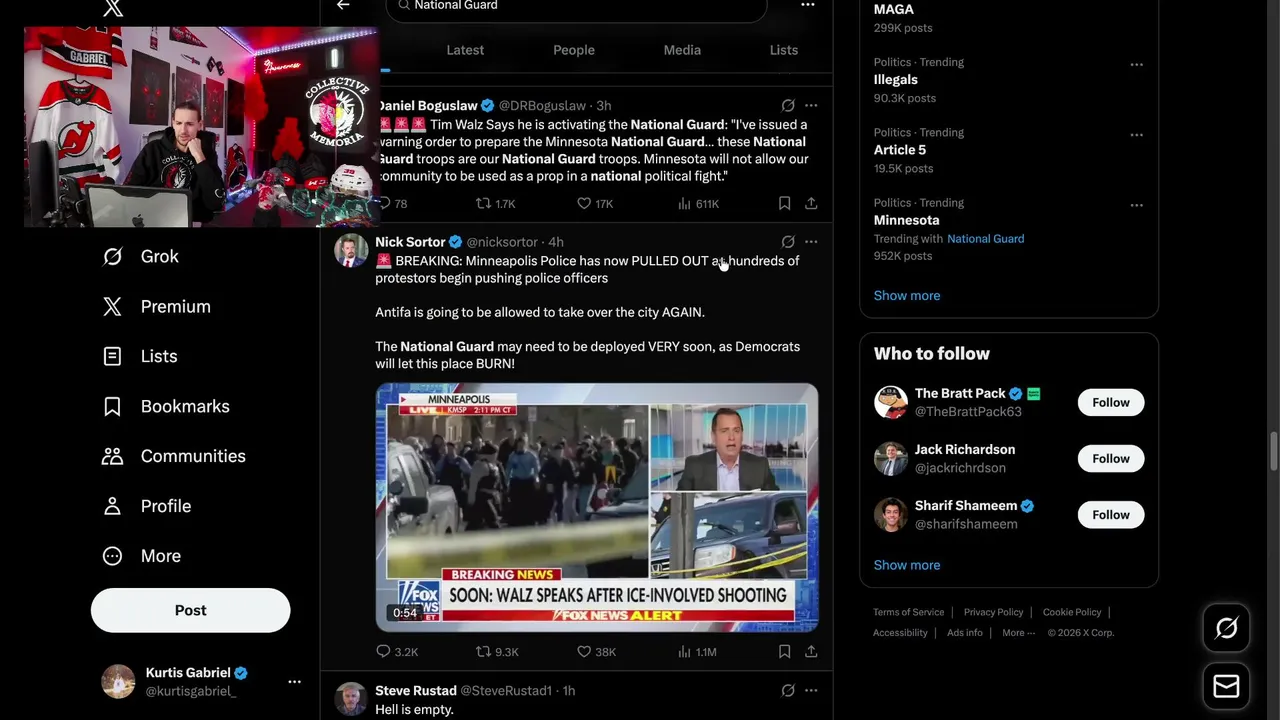This screenshot has height=720, width=1280.
Task: Click the back arrow beside search box
Action: pyautogui.click(x=343, y=6)
